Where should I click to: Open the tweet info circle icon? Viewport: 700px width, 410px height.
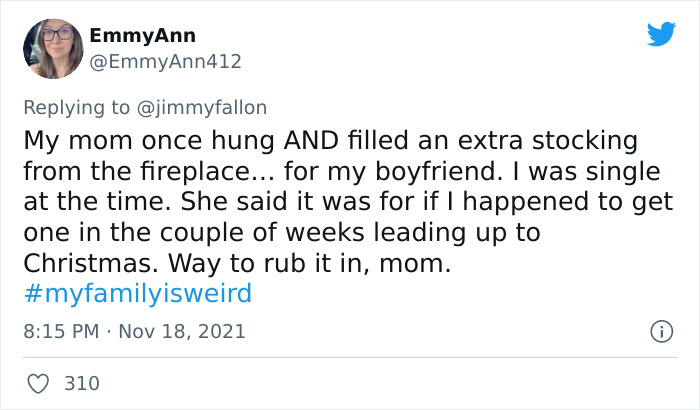(660, 330)
